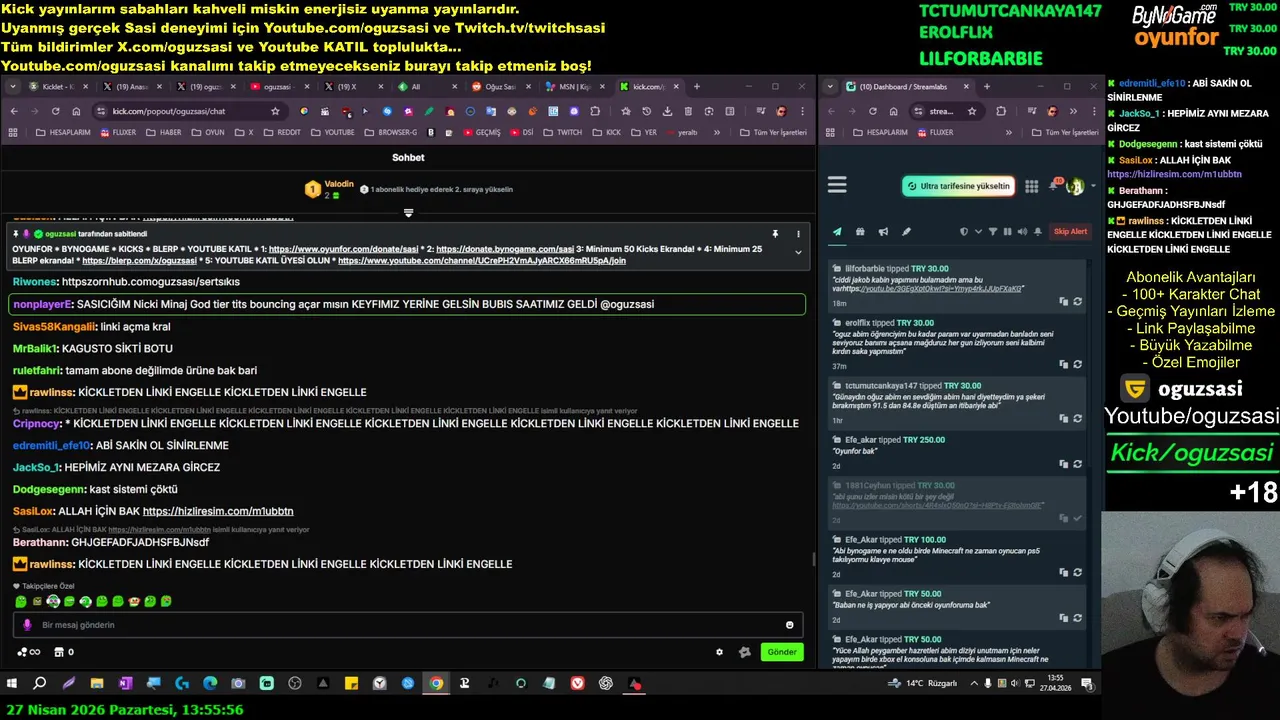Click the gift box counter icon
The width and height of the screenshot is (1280, 720).
tap(63, 652)
